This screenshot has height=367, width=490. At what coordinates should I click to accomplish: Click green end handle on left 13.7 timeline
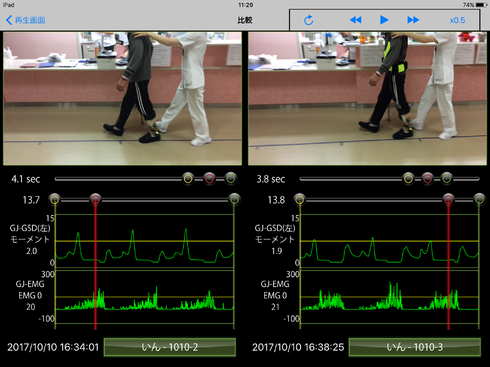pos(234,200)
